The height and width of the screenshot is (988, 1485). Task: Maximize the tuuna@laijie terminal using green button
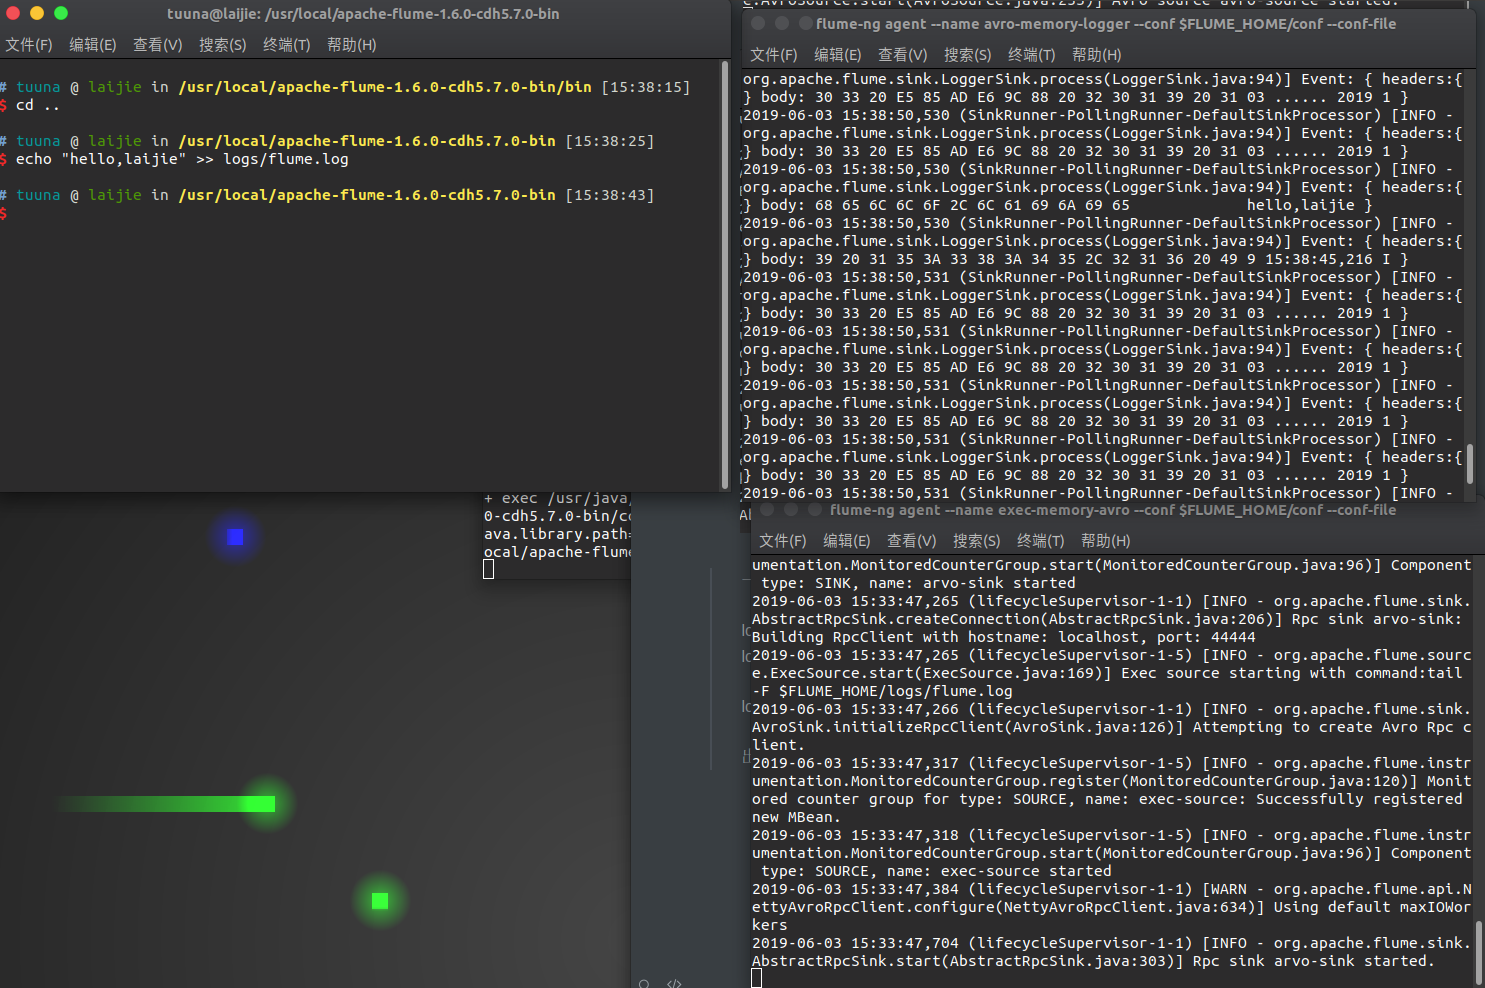[x=61, y=13]
